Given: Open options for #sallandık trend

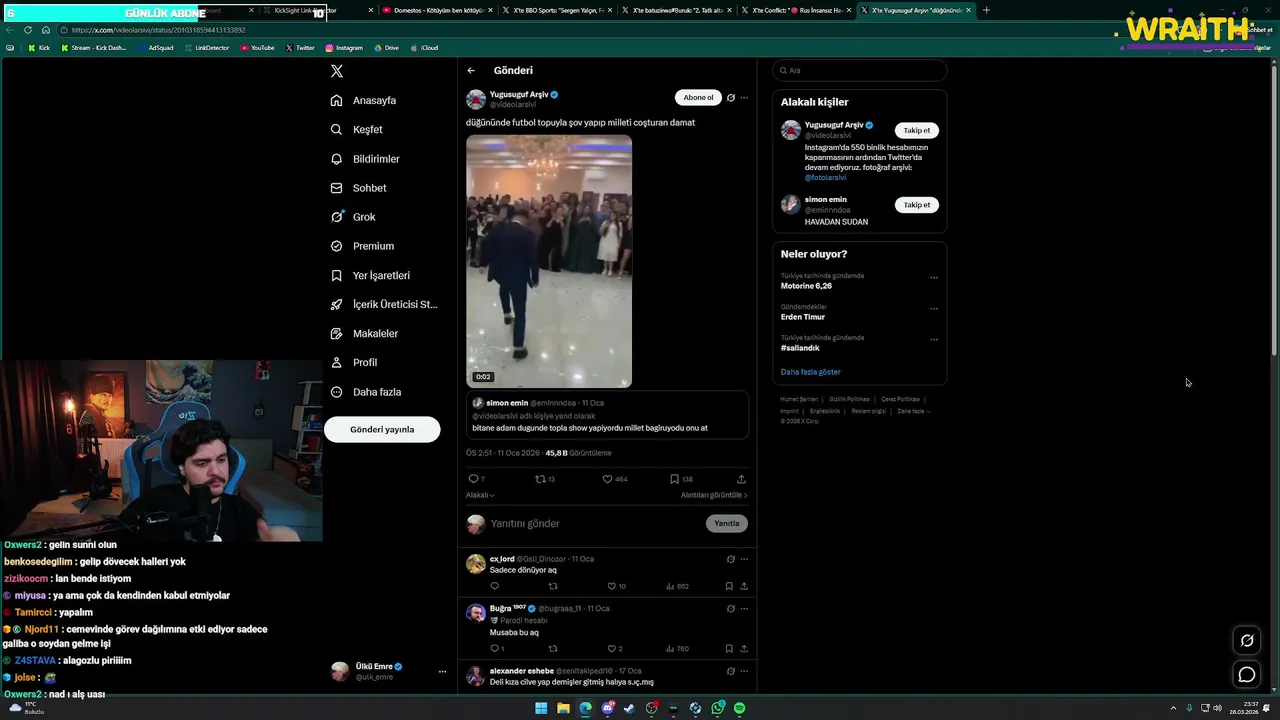Looking at the screenshot, I should (x=934, y=340).
